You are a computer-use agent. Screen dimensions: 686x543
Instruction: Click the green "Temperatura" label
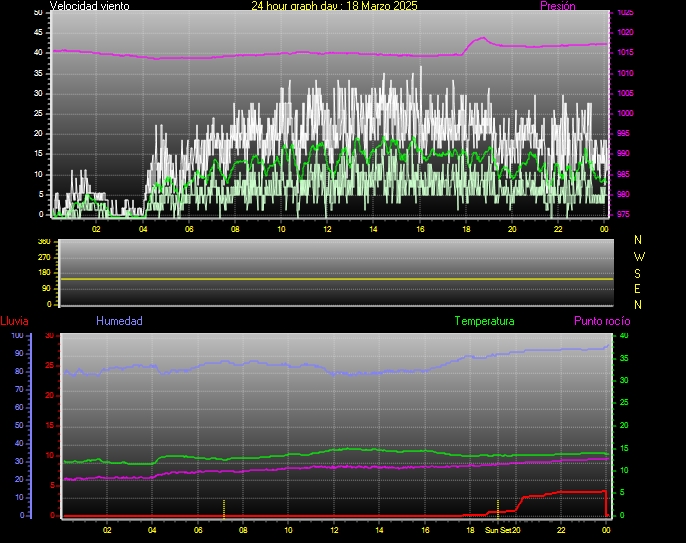[484, 321]
